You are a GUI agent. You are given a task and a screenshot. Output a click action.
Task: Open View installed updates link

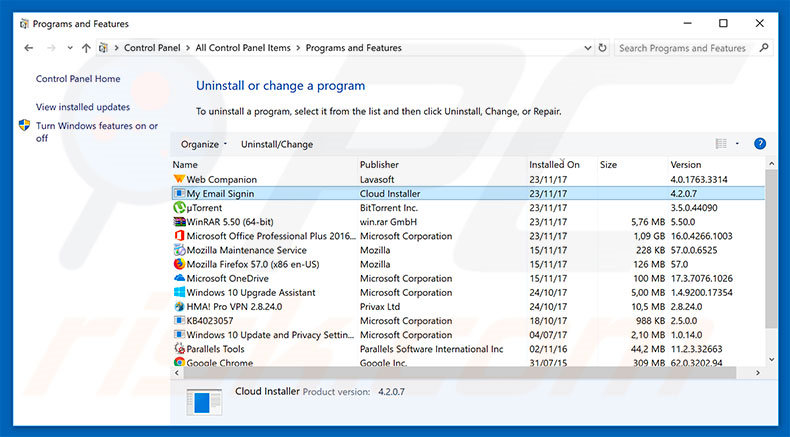(83, 107)
